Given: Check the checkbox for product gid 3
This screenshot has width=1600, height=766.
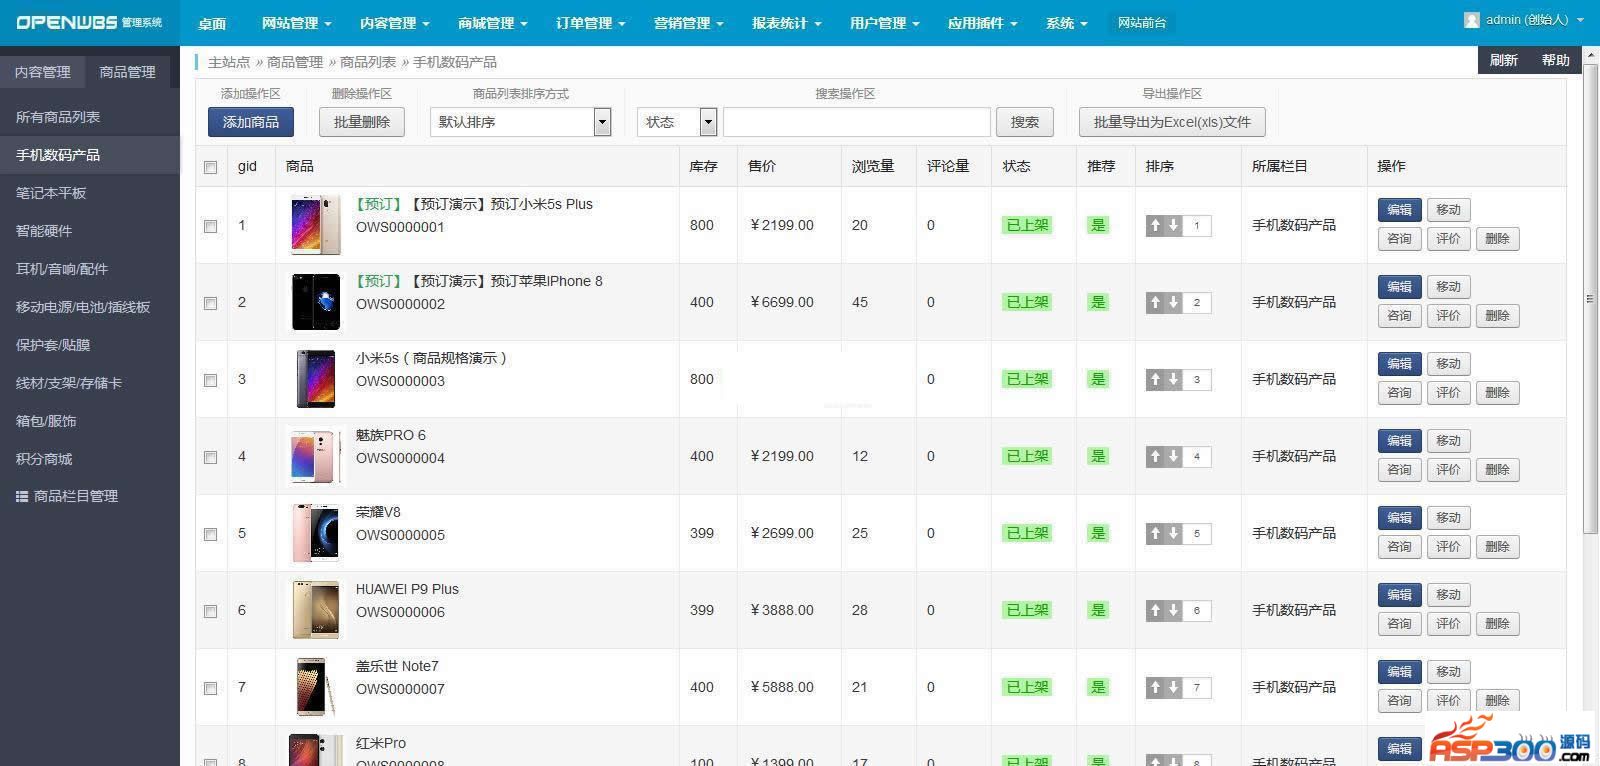Looking at the screenshot, I should 210,380.
